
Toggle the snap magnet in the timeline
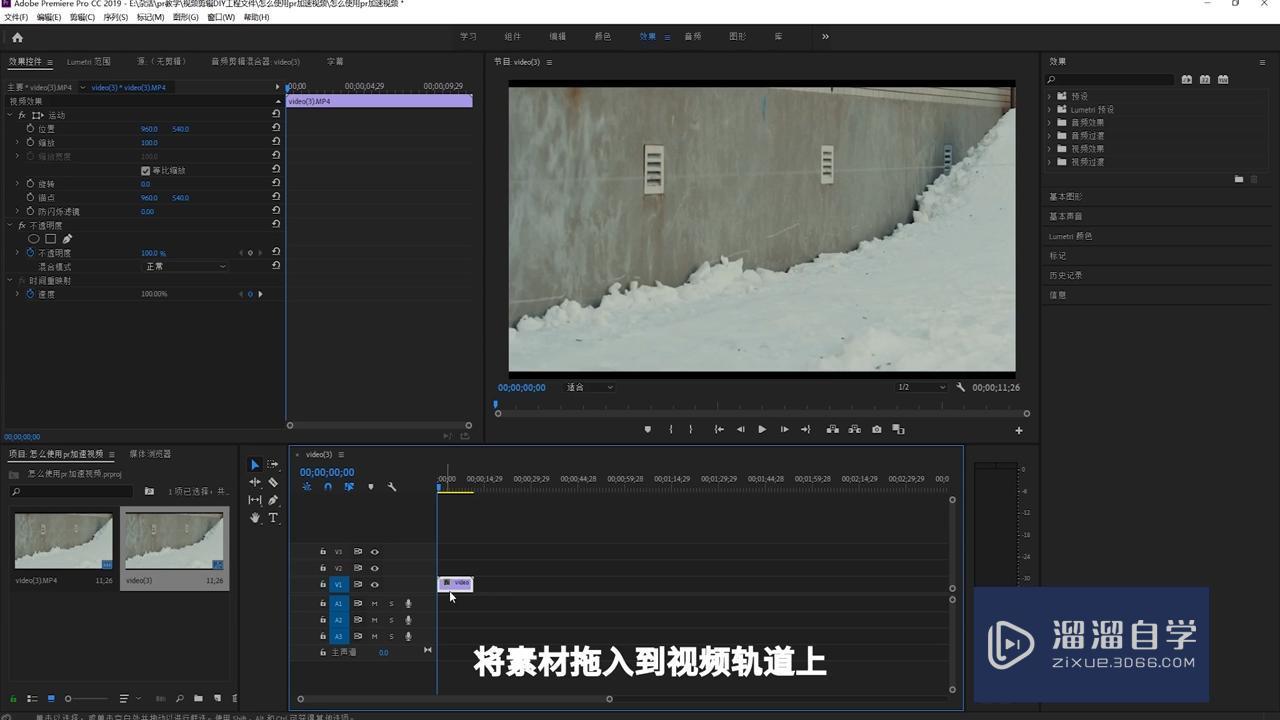(328, 487)
